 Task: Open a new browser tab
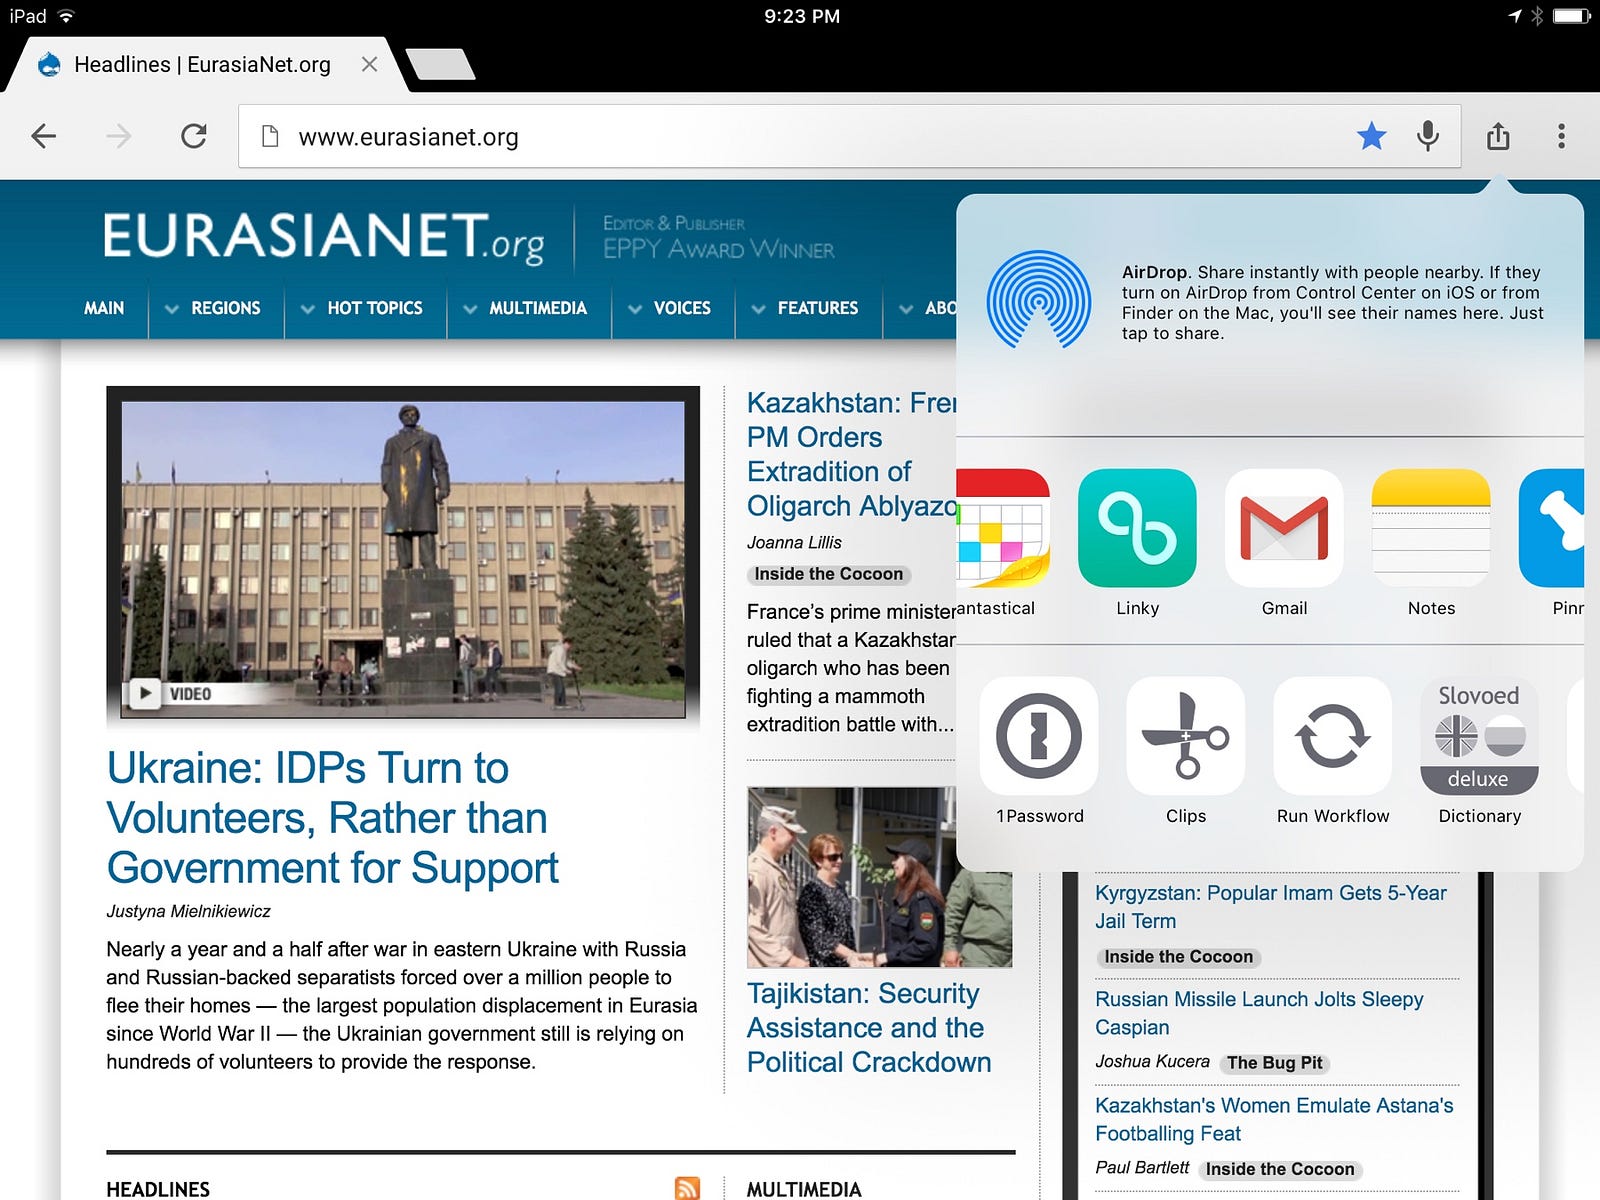tap(441, 64)
